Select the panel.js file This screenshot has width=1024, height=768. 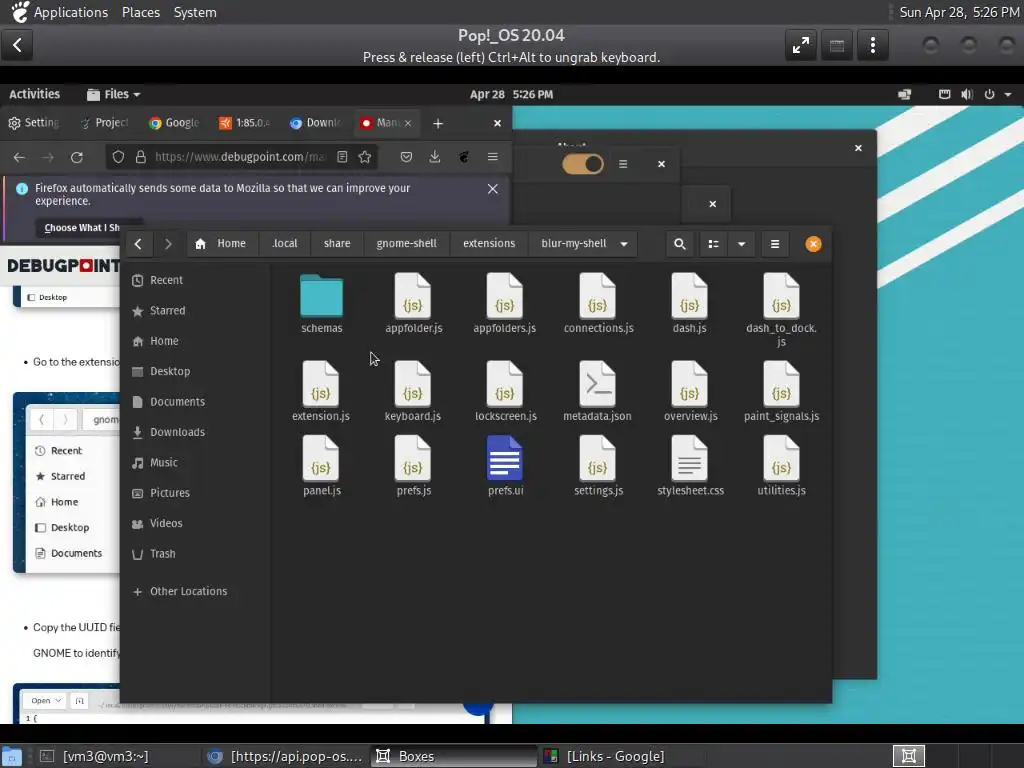pyautogui.click(x=321, y=466)
